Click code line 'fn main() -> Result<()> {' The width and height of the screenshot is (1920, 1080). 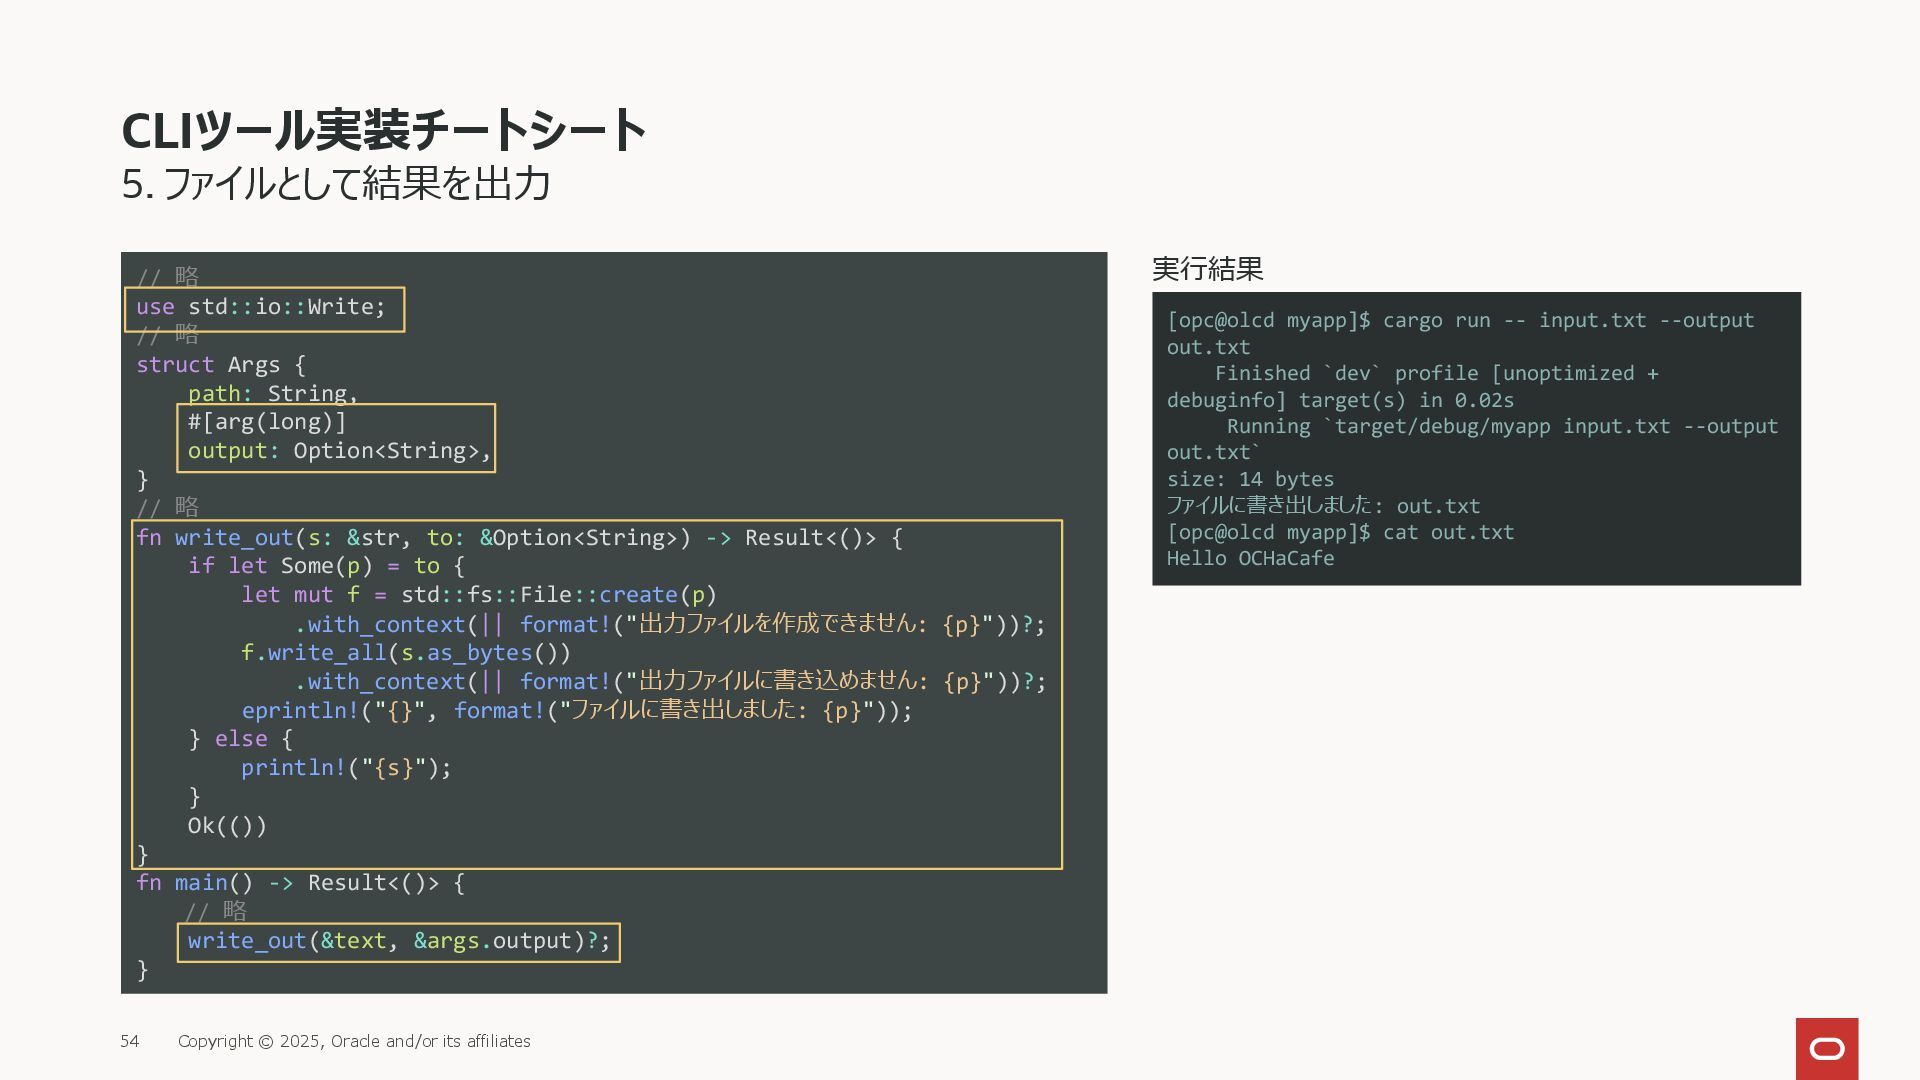tap(301, 883)
